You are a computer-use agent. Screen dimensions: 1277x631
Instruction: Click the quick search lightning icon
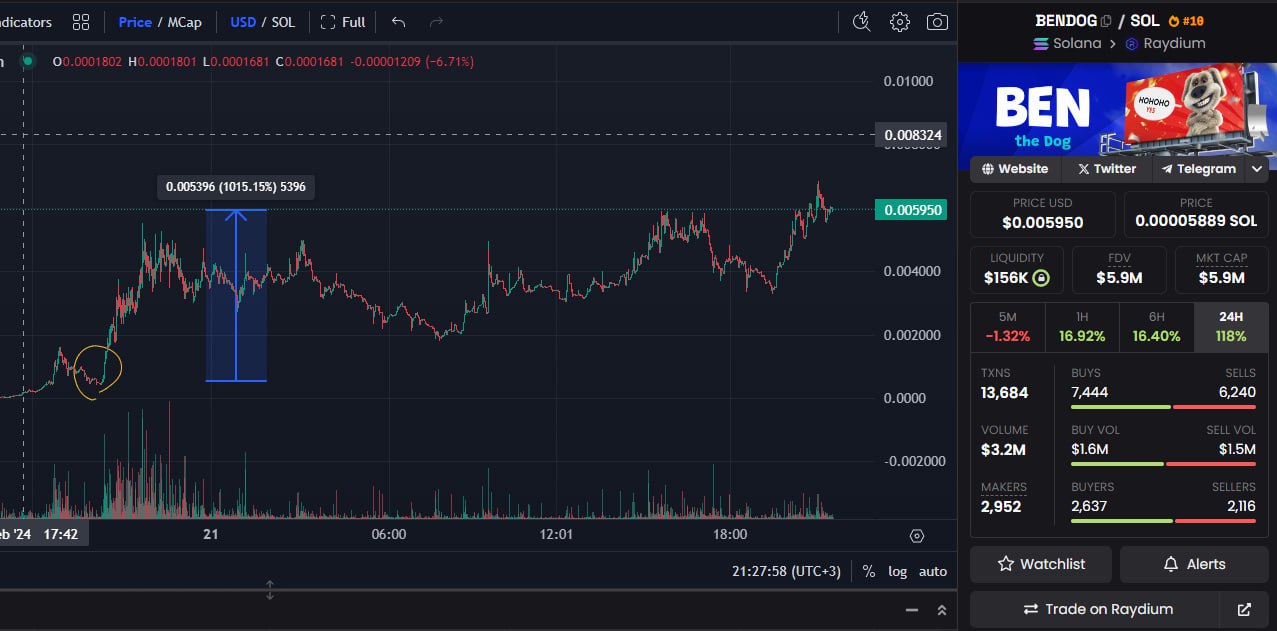862,22
